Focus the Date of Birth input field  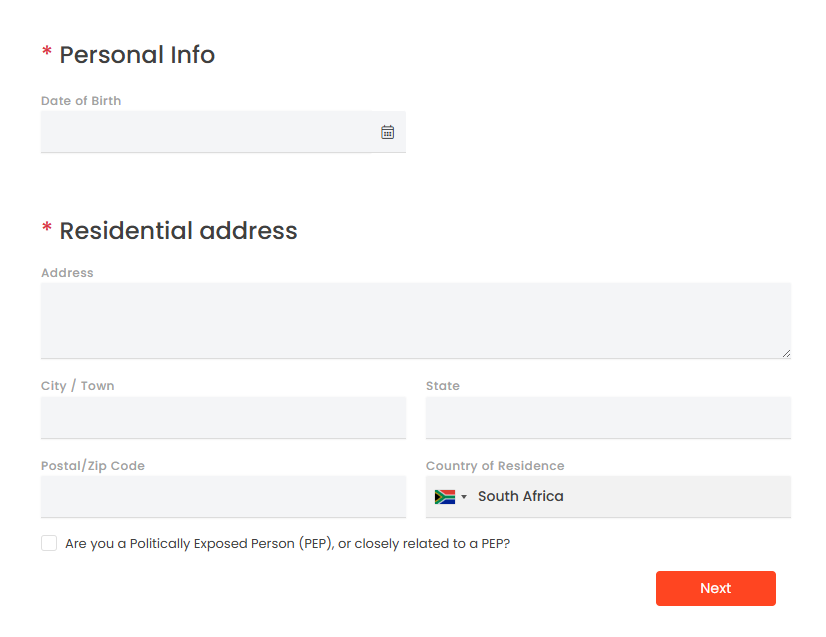[223, 132]
